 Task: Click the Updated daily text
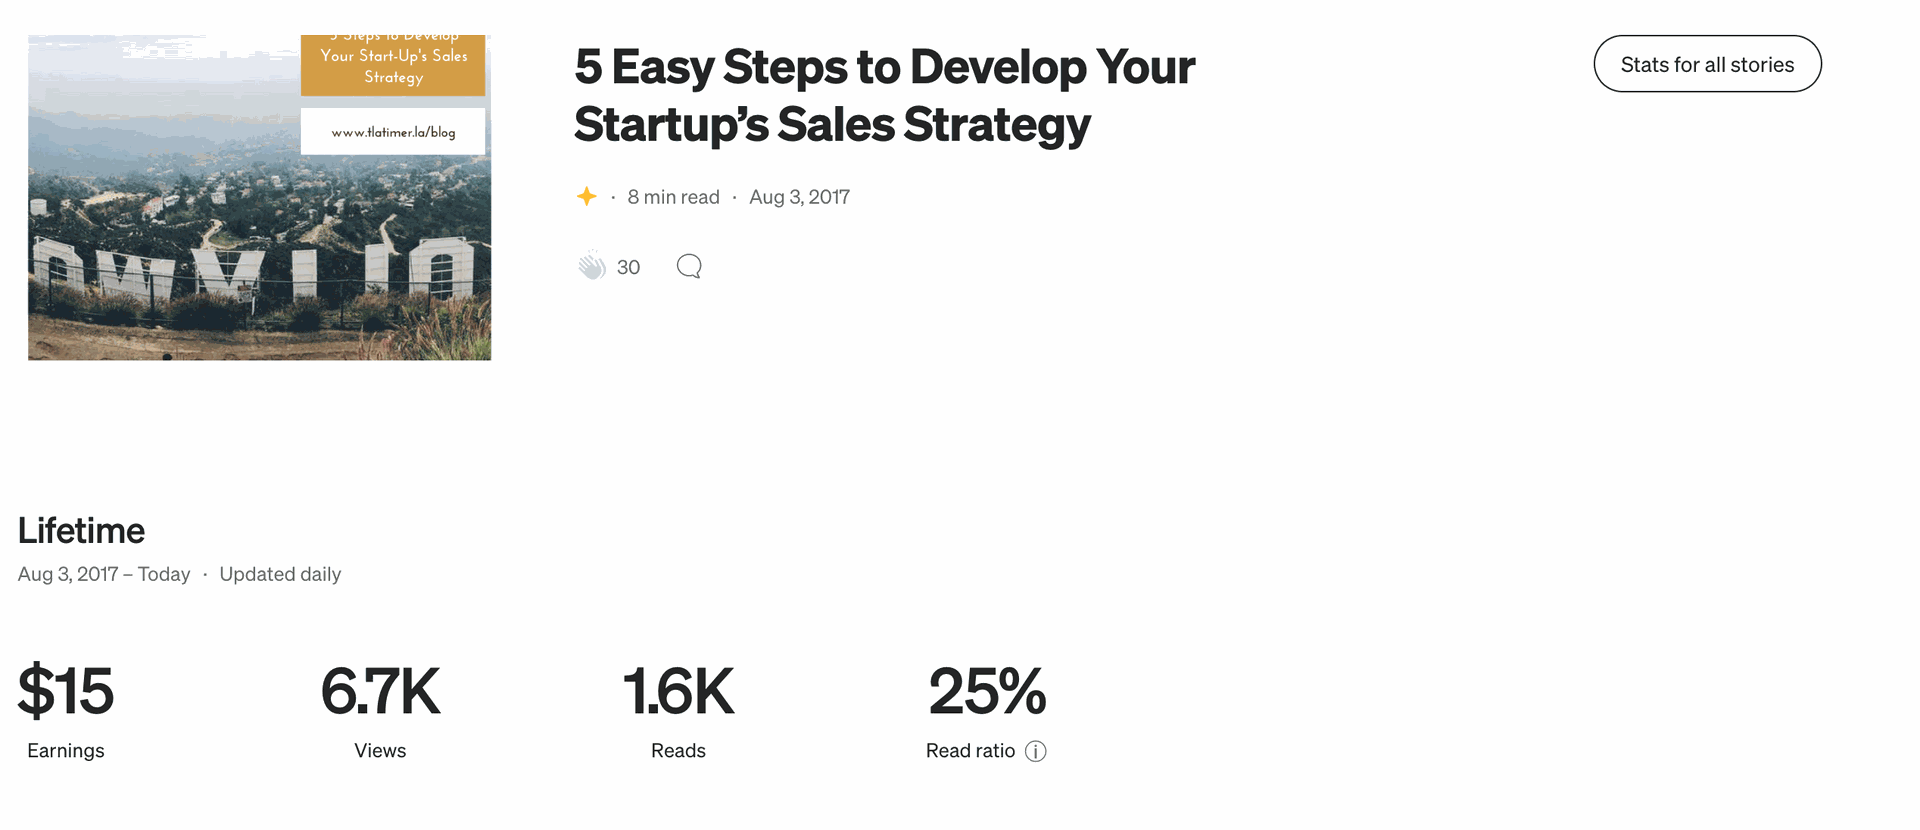point(280,574)
